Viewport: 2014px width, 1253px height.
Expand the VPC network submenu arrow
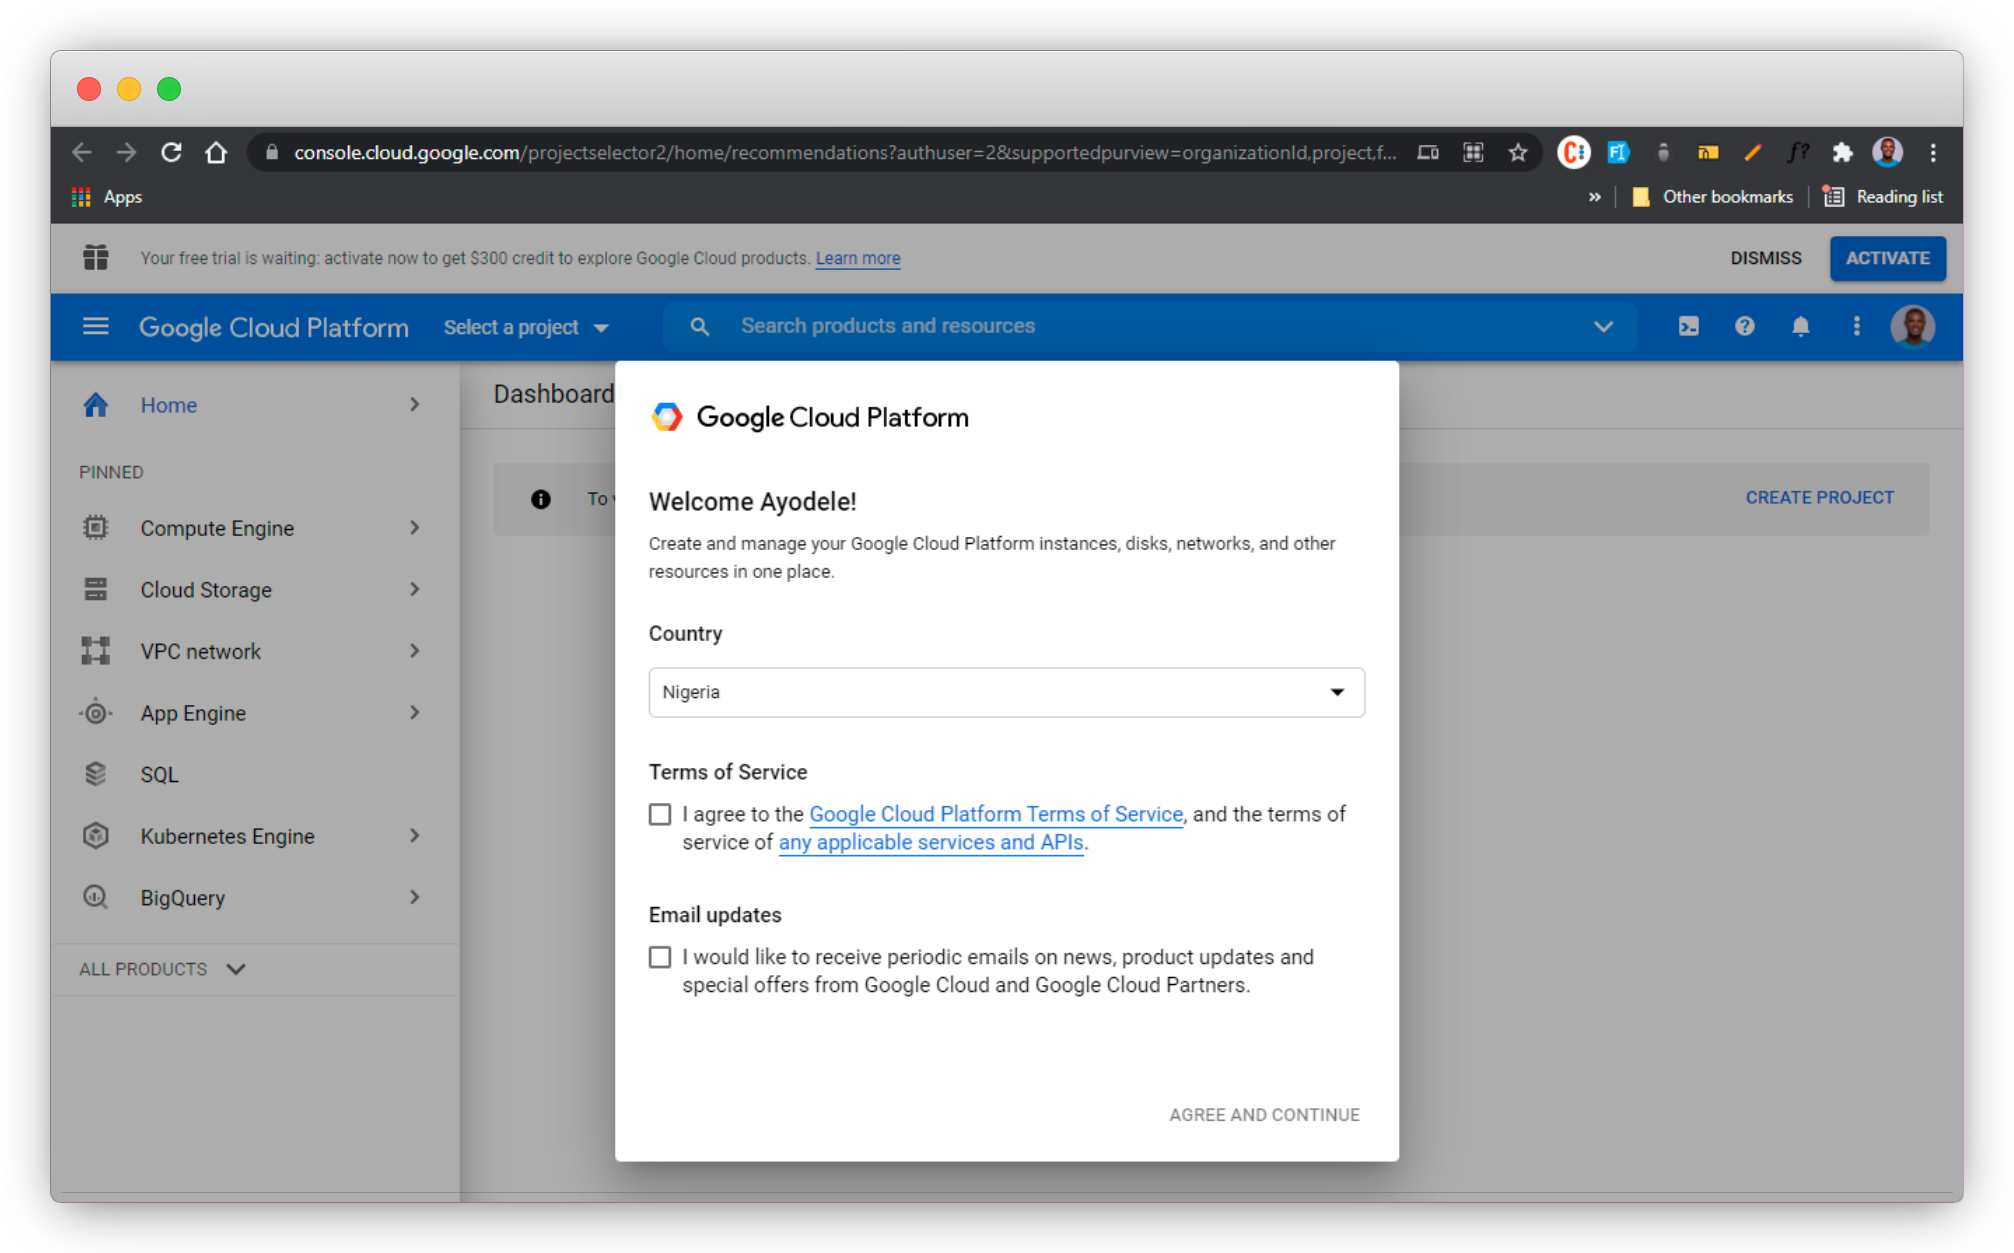click(414, 651)
